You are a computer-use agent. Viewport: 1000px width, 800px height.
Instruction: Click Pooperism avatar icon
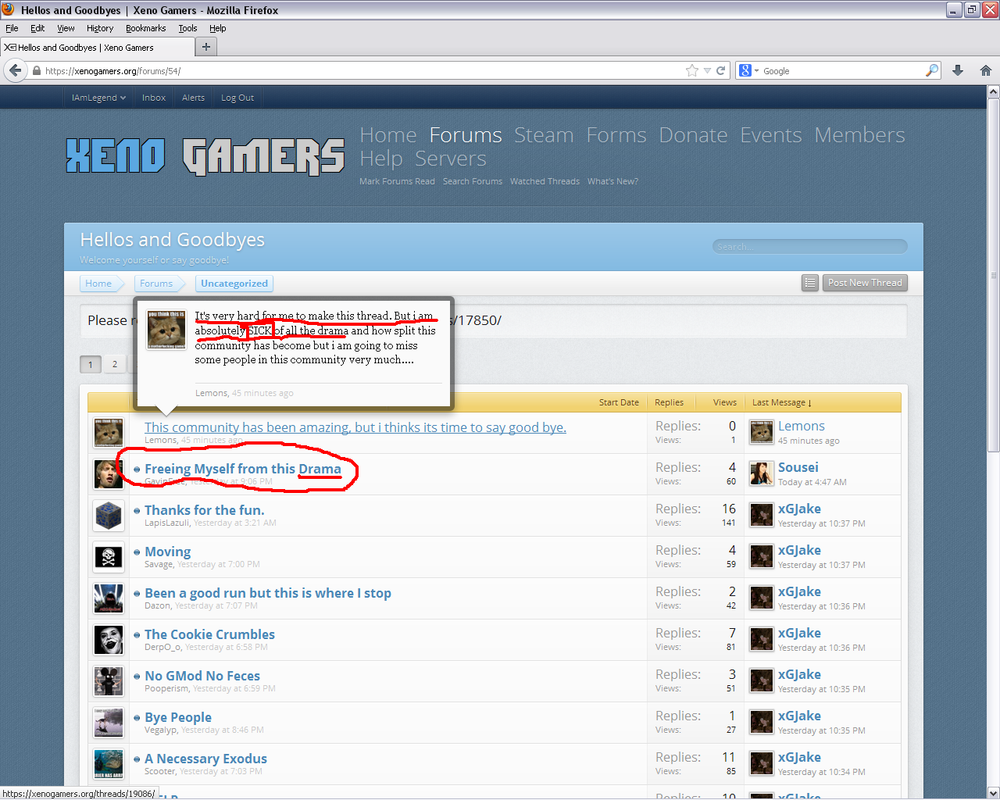108,682
